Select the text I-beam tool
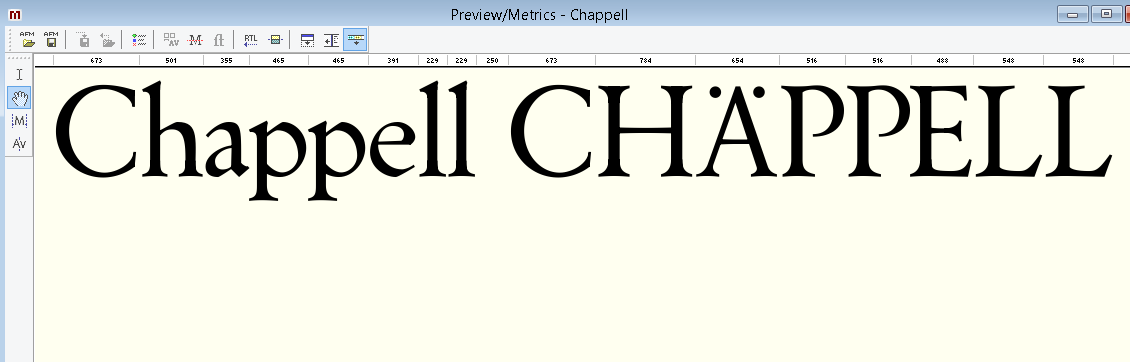This screenshot has height=362, width=1130. [19, 74]
